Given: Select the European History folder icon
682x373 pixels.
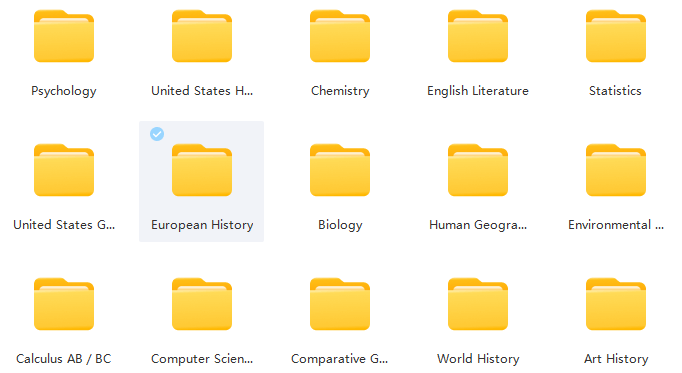Looking at the screenshot, I should pos(202,170).
